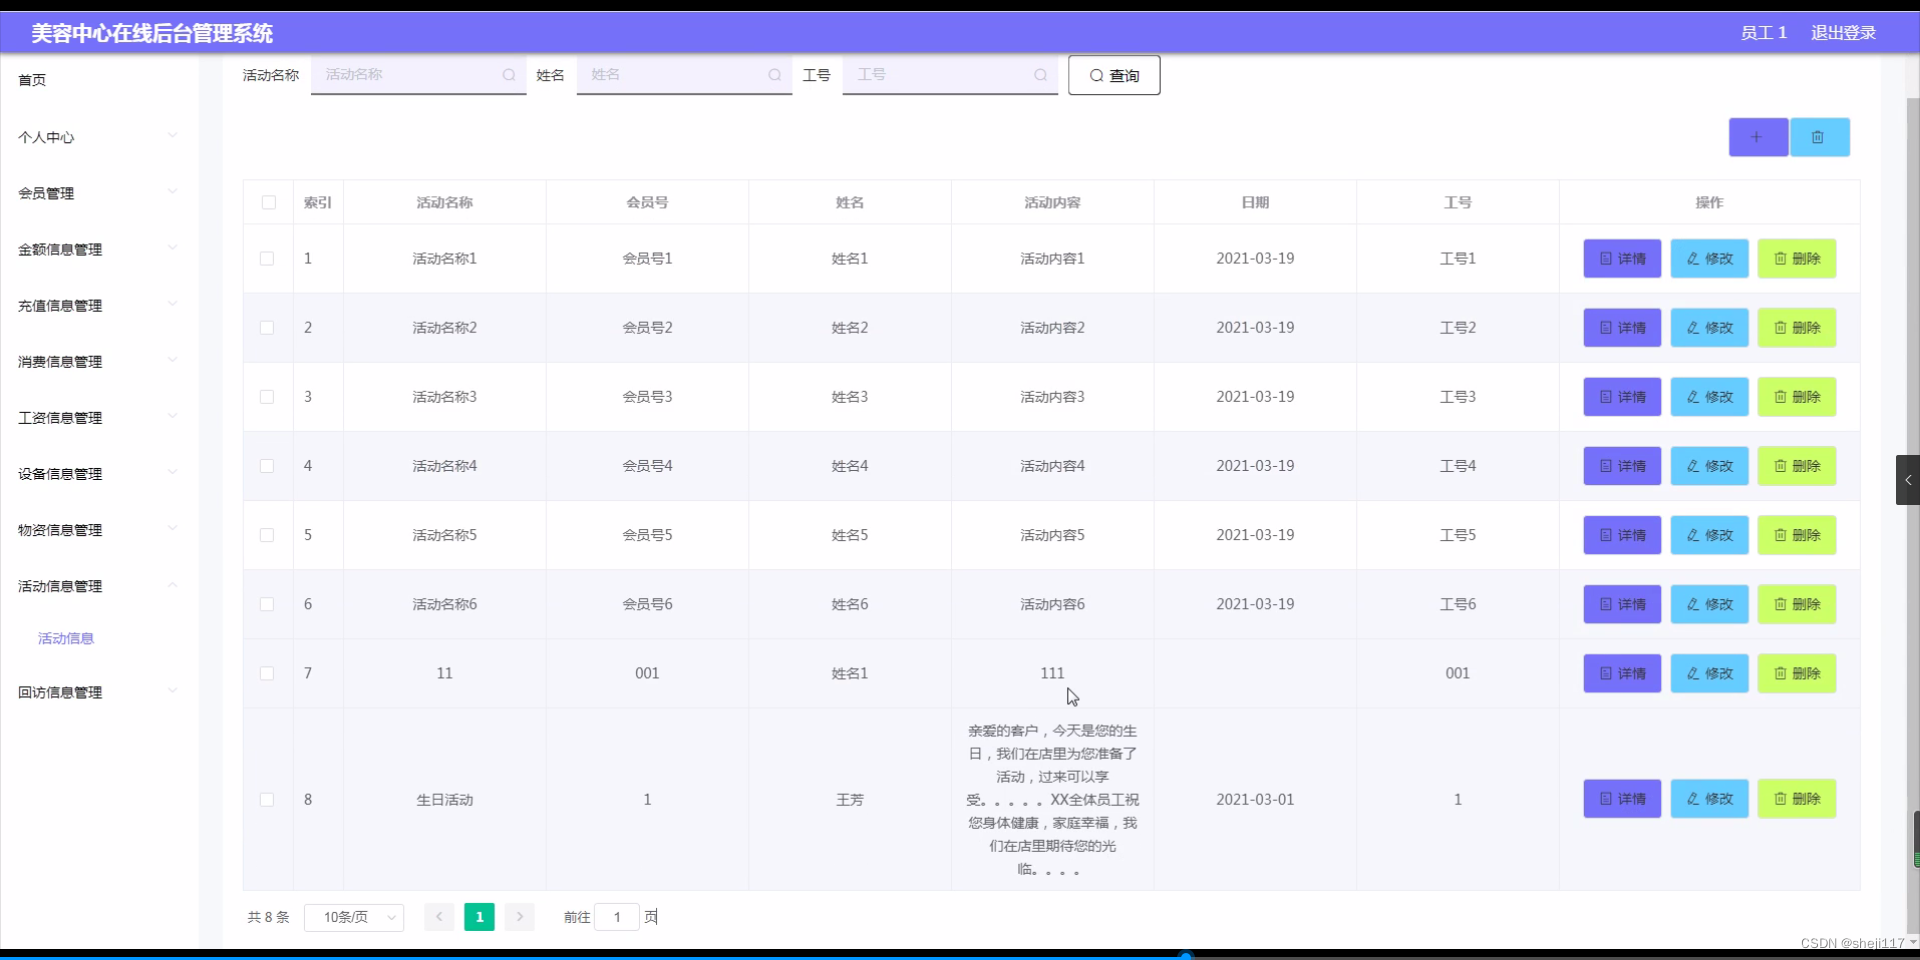Open the 10条/页 page size dropdown

354,917
